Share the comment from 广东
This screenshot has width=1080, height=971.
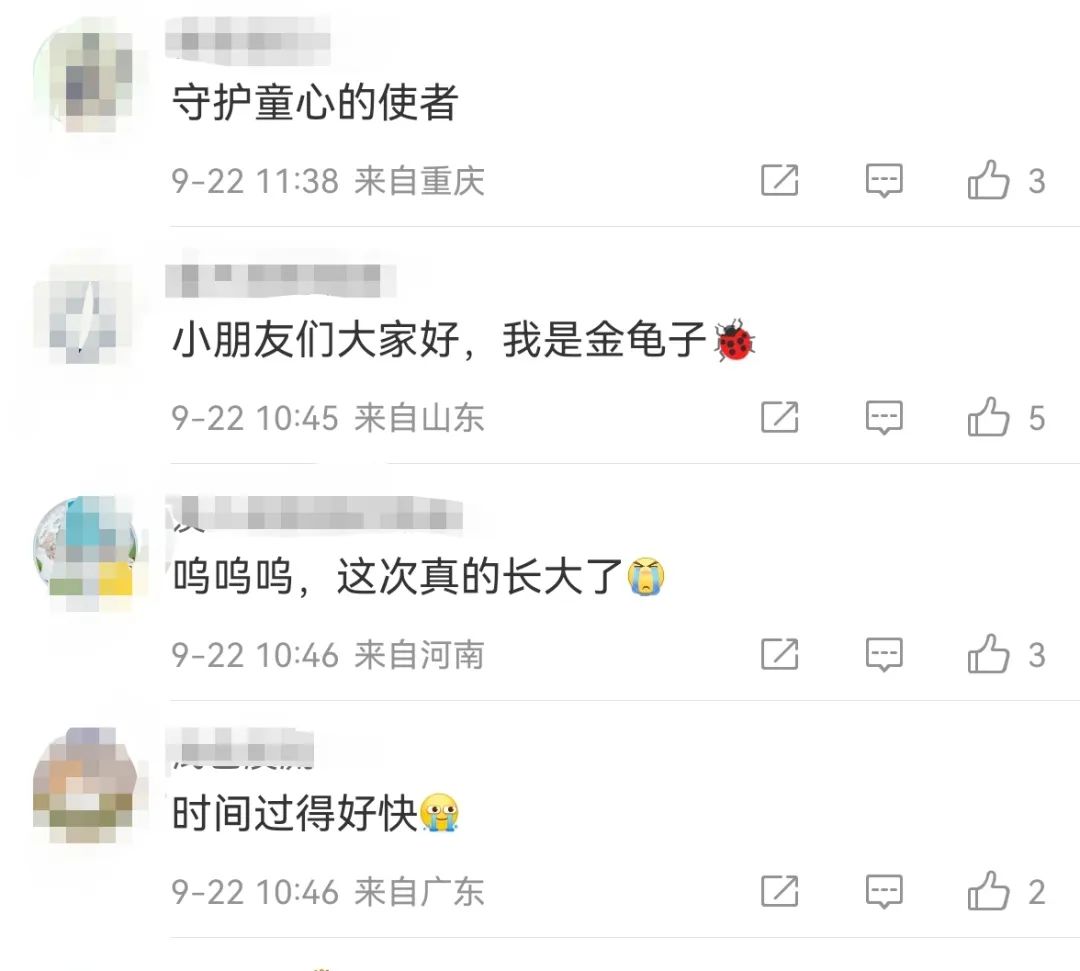[x=780, y=891]
